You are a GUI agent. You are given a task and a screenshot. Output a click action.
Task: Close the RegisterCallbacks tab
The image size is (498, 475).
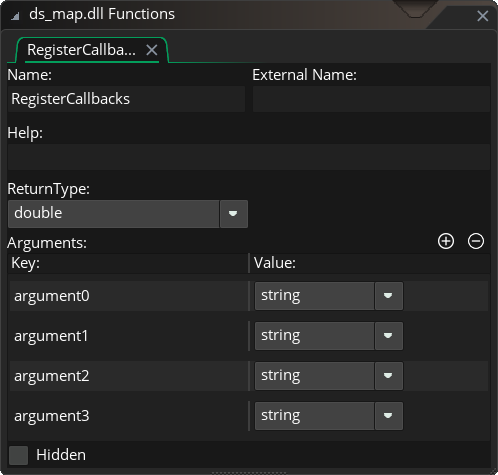[152, 50]
